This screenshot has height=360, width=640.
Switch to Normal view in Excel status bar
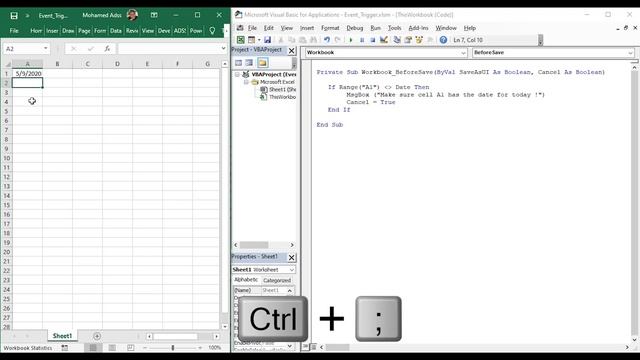pos(93,348)
